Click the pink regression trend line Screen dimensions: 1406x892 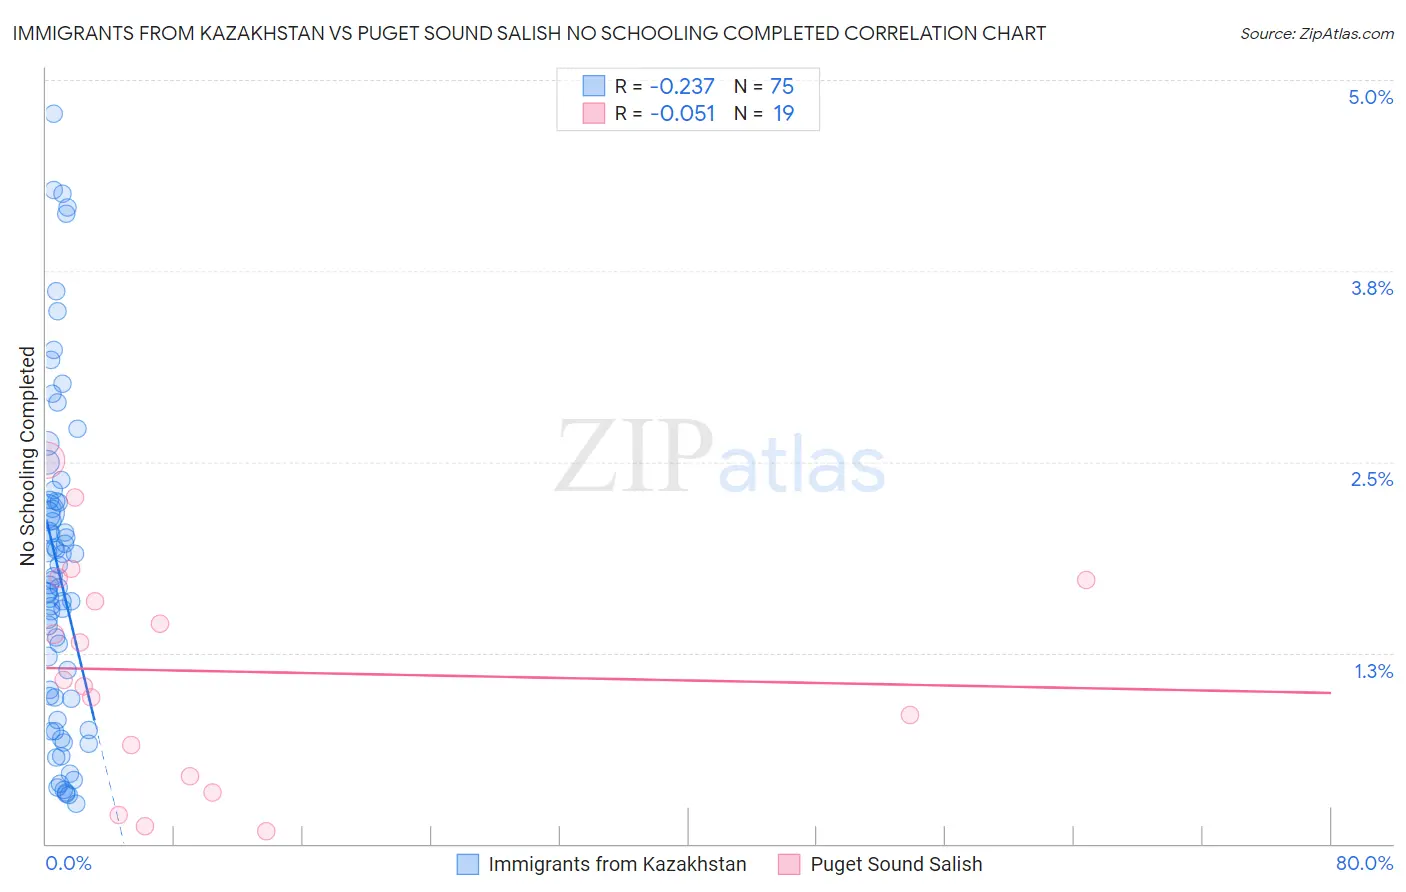click(x=688, y=680)
